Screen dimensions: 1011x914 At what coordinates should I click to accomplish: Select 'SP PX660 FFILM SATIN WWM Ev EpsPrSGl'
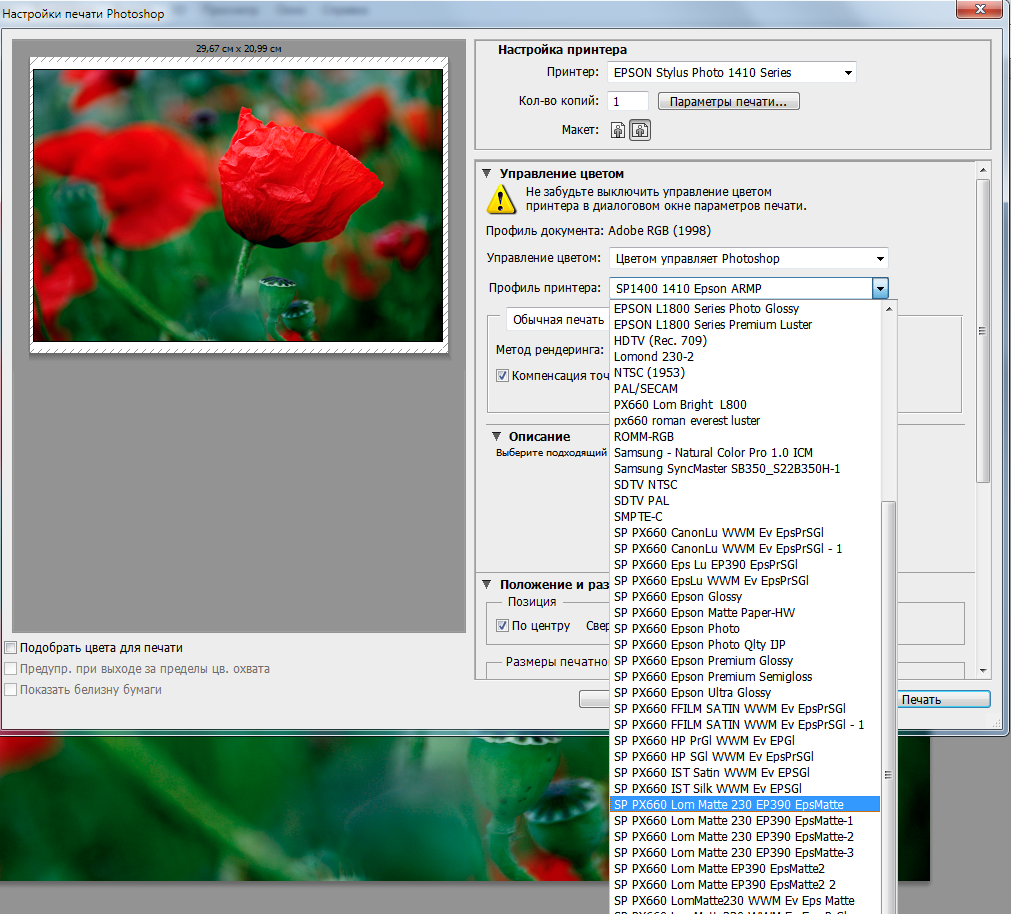point(745,708)
